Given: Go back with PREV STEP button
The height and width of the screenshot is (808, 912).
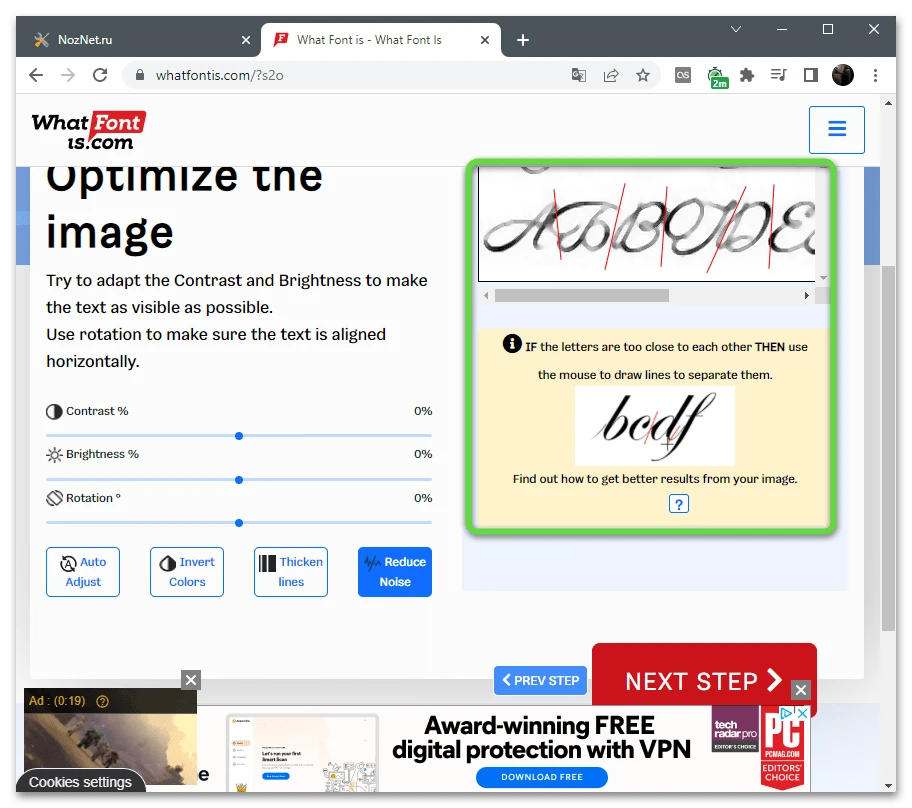Looking at the screenshot, I should tap(540, 680).
